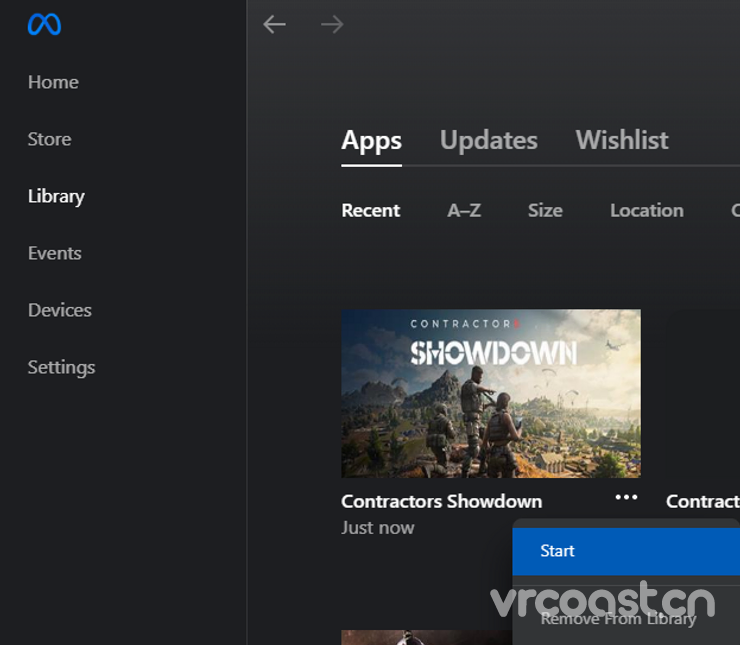Switch to the Wishlist tab
The height and width of the screenshot is (645, 740).
click(622, 140)
